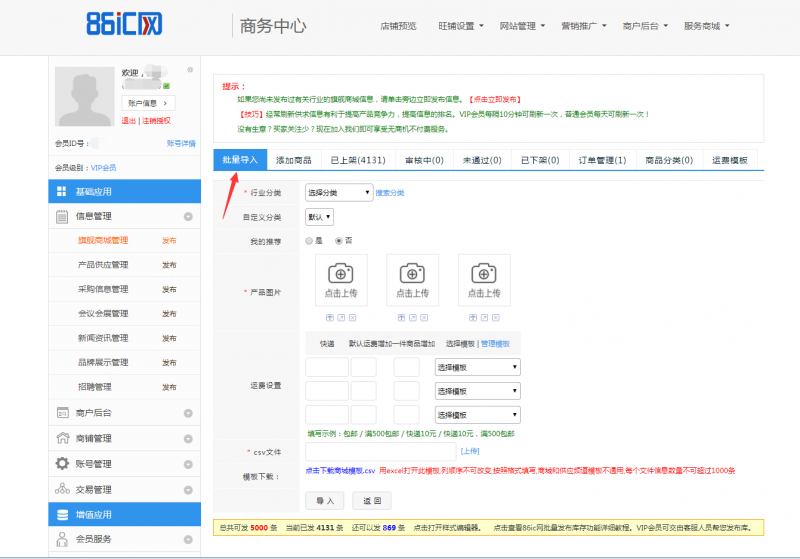This screenshot has height=559, width=800.
Task: Select the 是 radio for 我的推荐
Action: click(x=309, y=241)
